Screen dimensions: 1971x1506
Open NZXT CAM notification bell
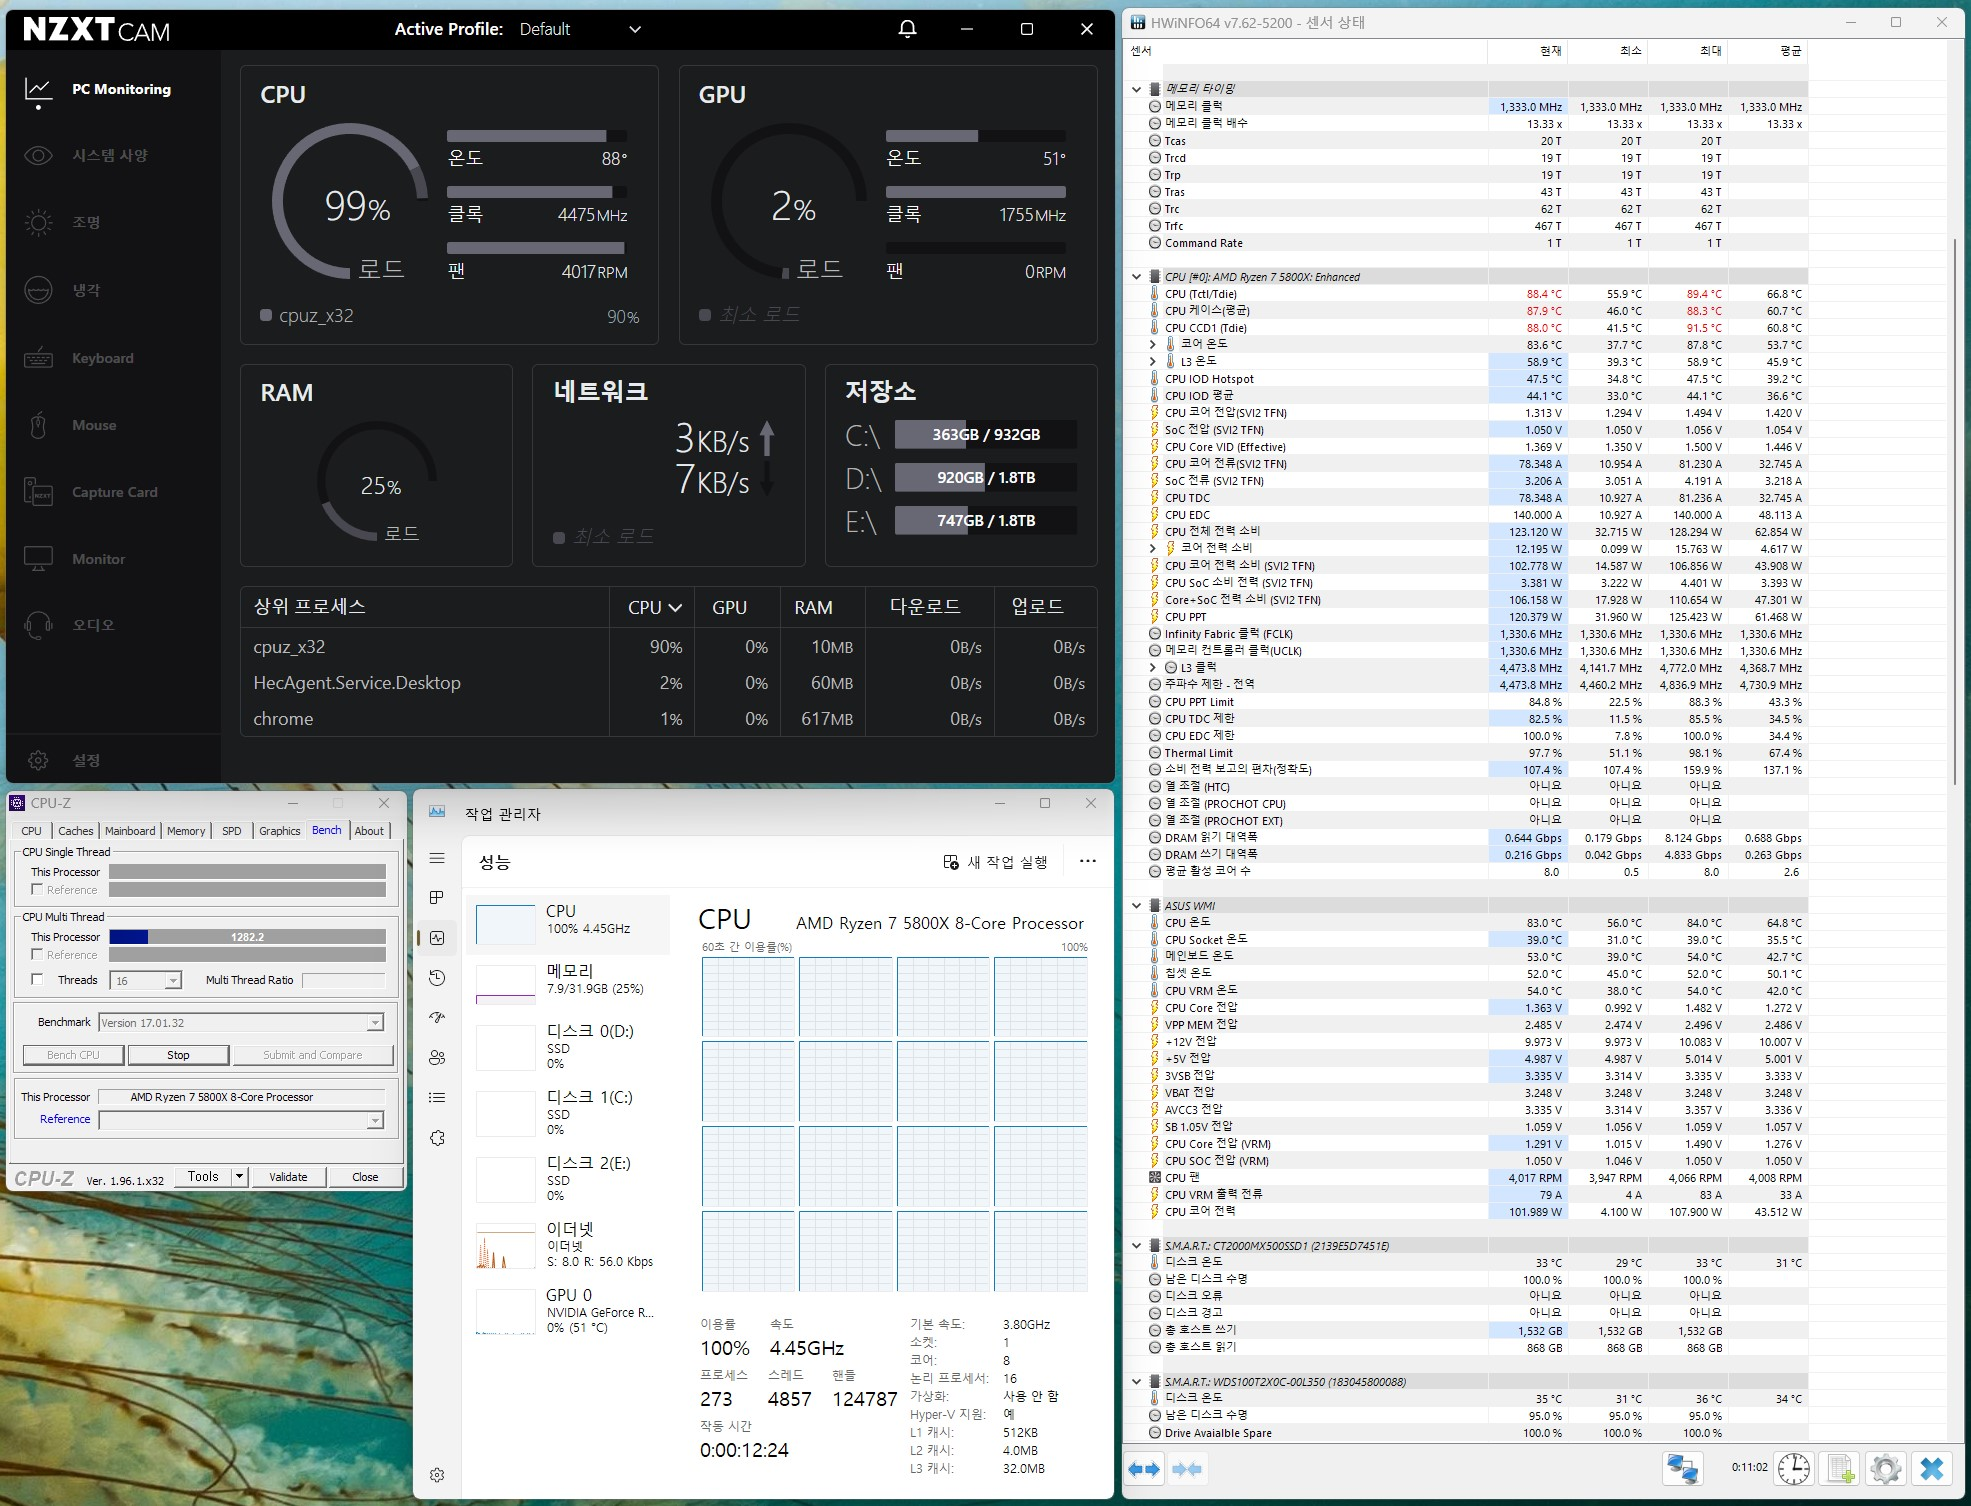click(907, 29)
